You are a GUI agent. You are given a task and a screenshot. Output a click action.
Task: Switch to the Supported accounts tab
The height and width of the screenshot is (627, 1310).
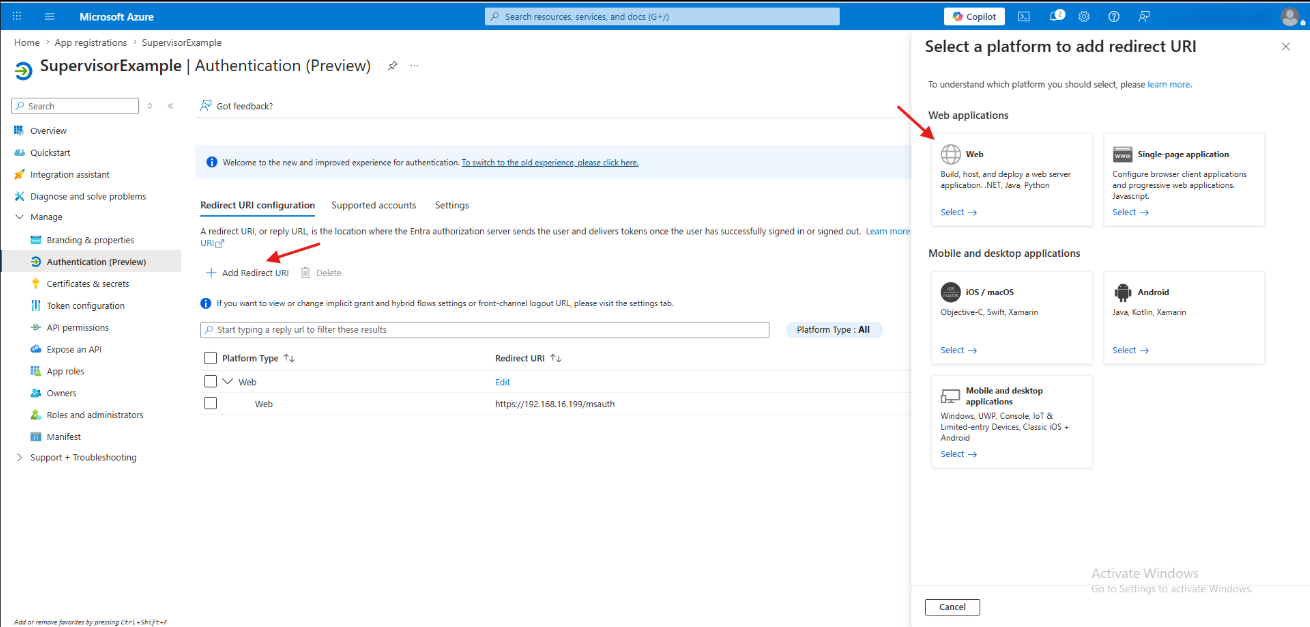(x=374, y=205)
